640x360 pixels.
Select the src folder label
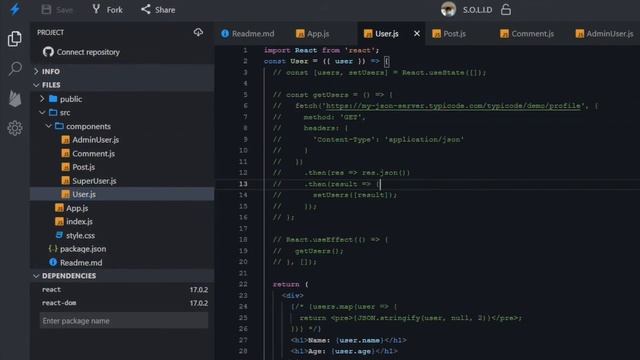click(x=65, y=112)
